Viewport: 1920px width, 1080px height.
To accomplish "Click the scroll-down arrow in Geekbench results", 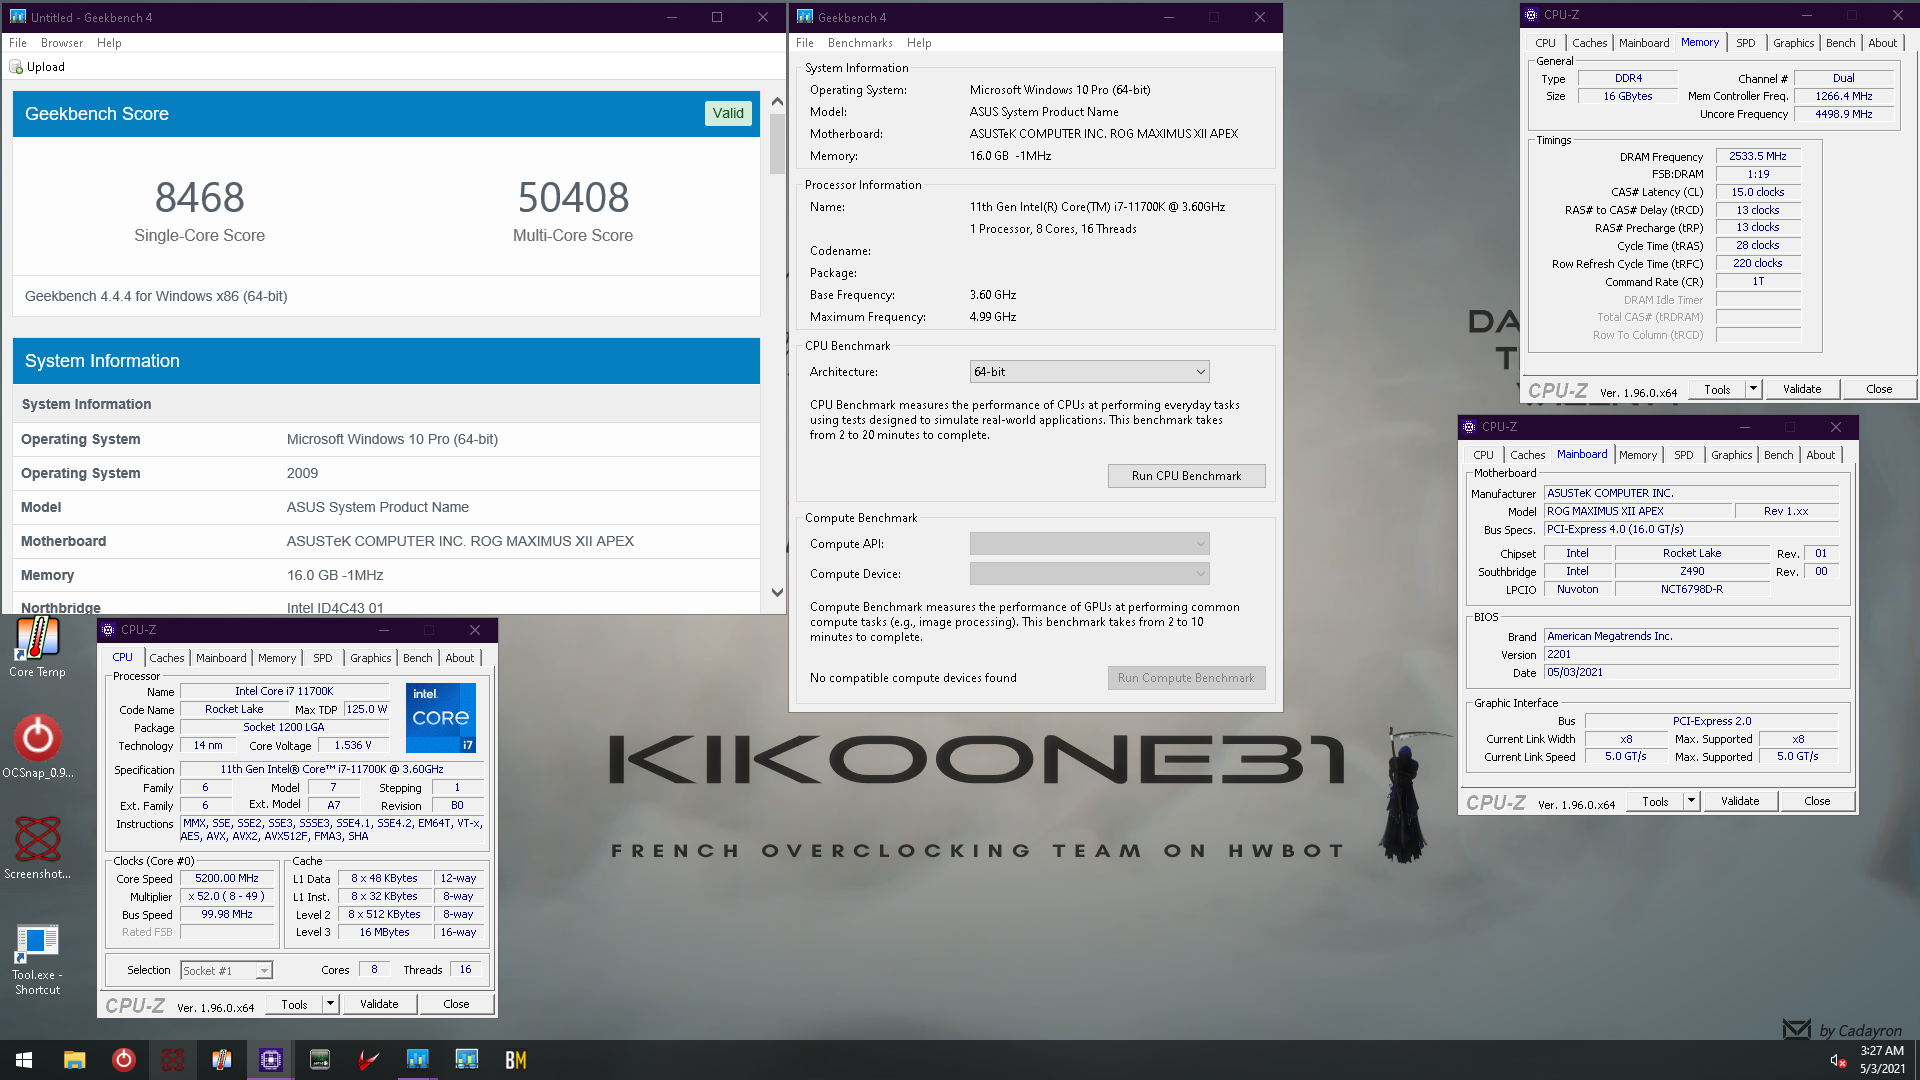I will (777, 593).
